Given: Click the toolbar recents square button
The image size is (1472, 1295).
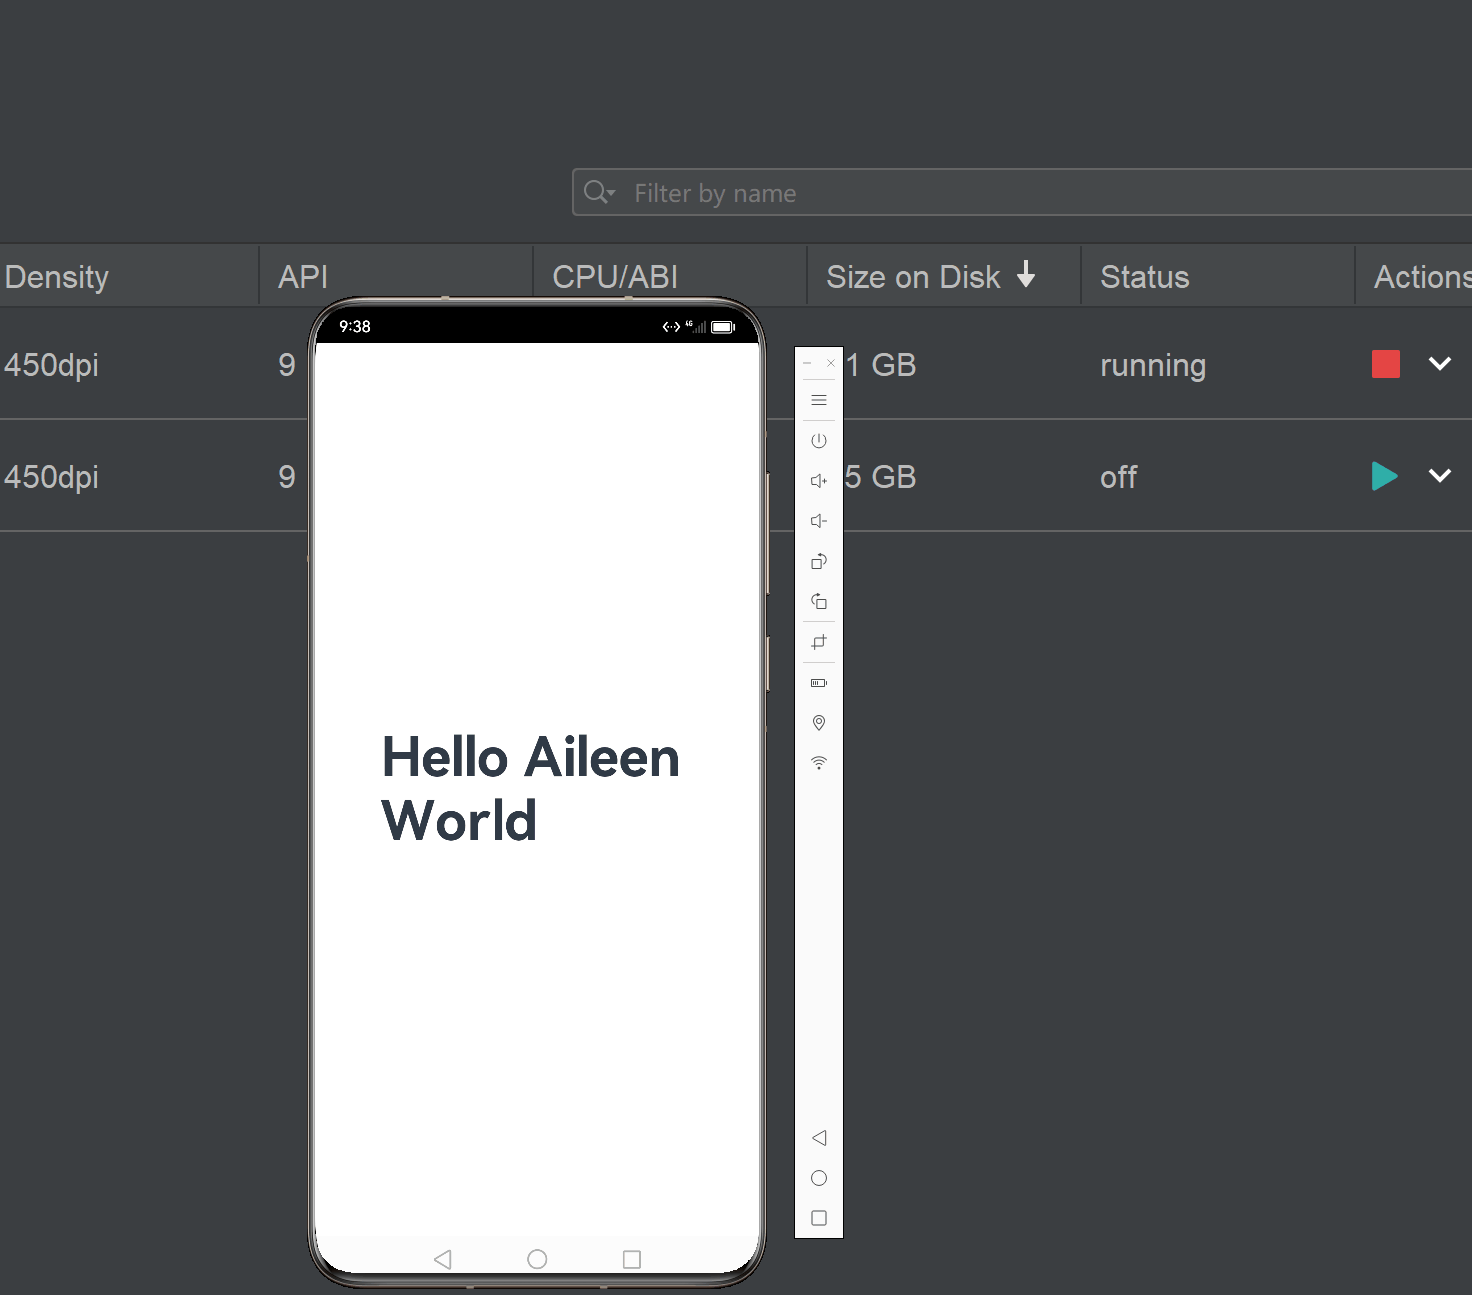Looking at the screenshot, I should [819, 1218].
